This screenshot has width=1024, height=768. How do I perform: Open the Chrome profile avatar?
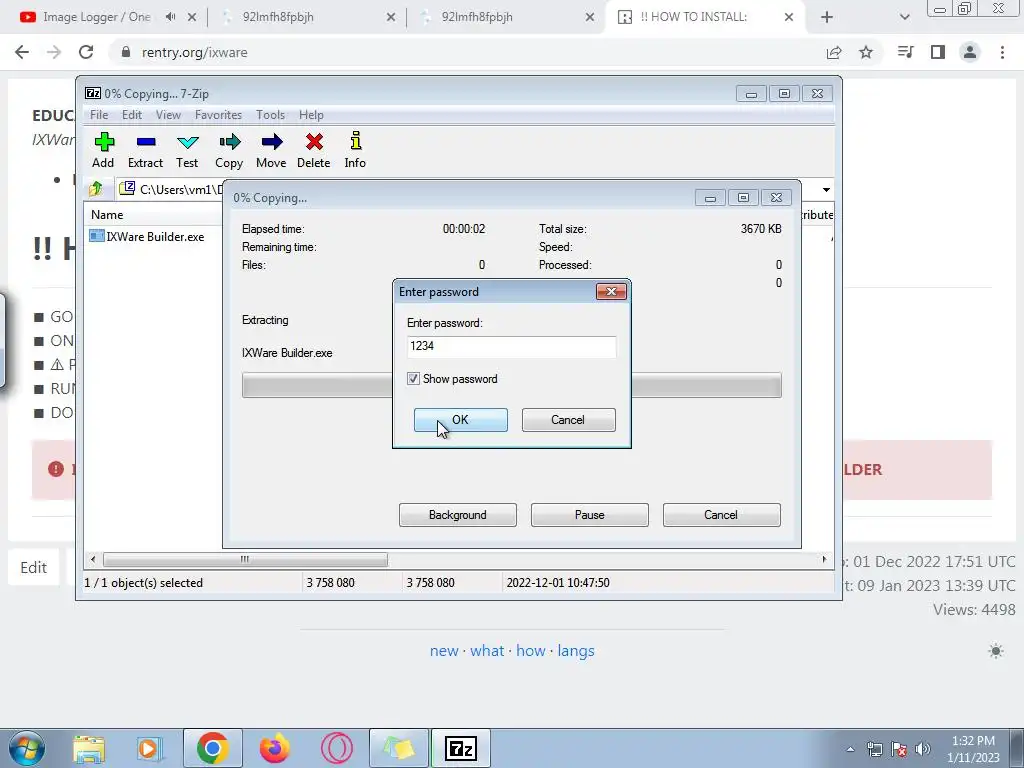[x=970, y=52]
